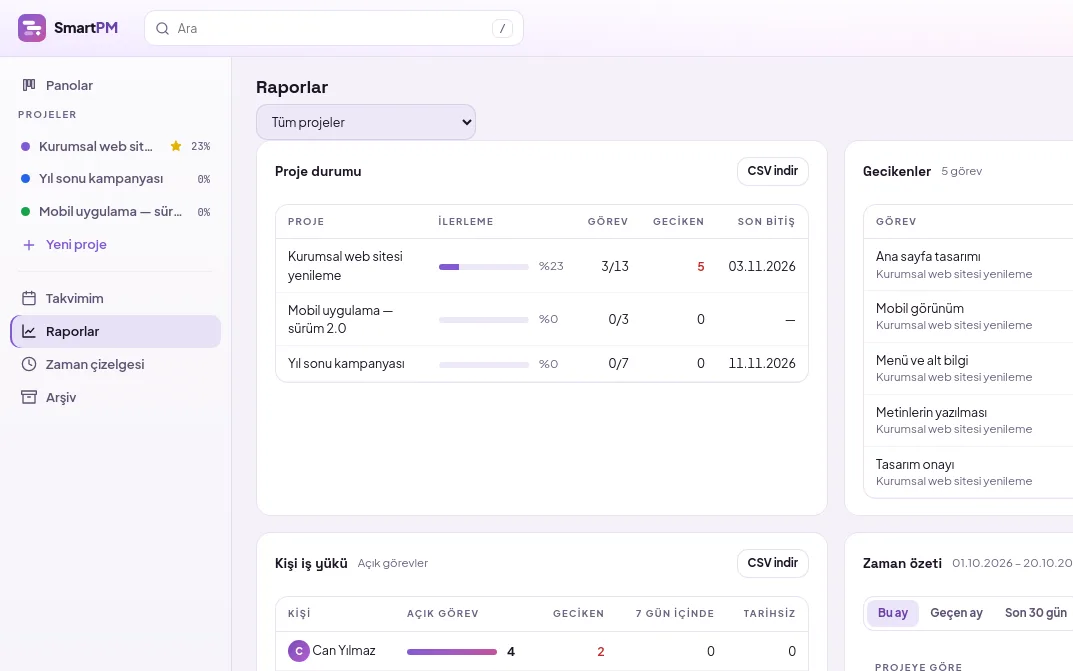The width and height of the screenshot is (1073, 671).
Task: Open Zaman çizelgesi page
Action: pyautogui.click(x=116, y=365)
